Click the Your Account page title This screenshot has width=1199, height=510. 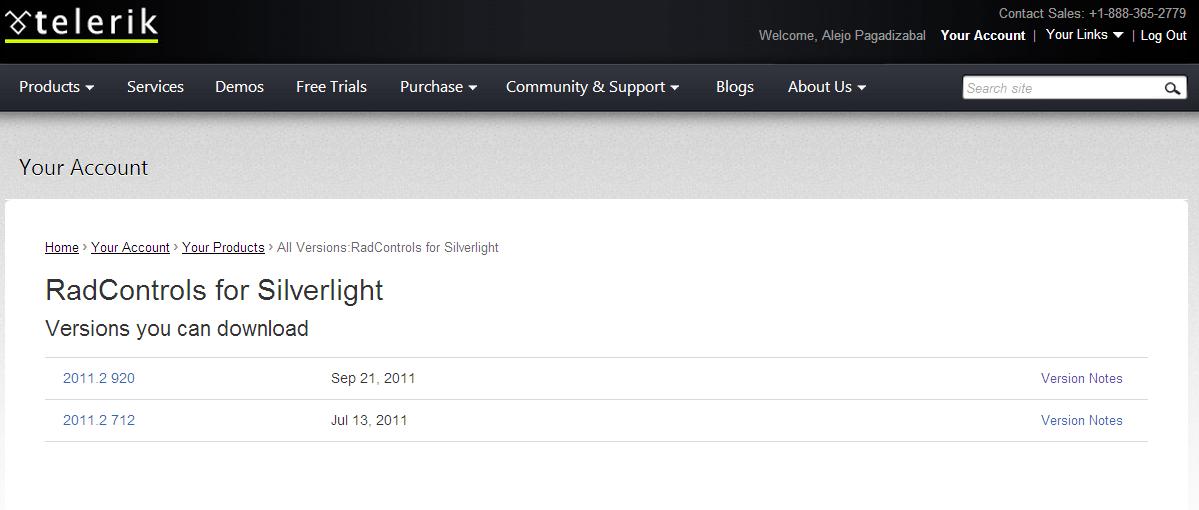click(x=83, y=167)
